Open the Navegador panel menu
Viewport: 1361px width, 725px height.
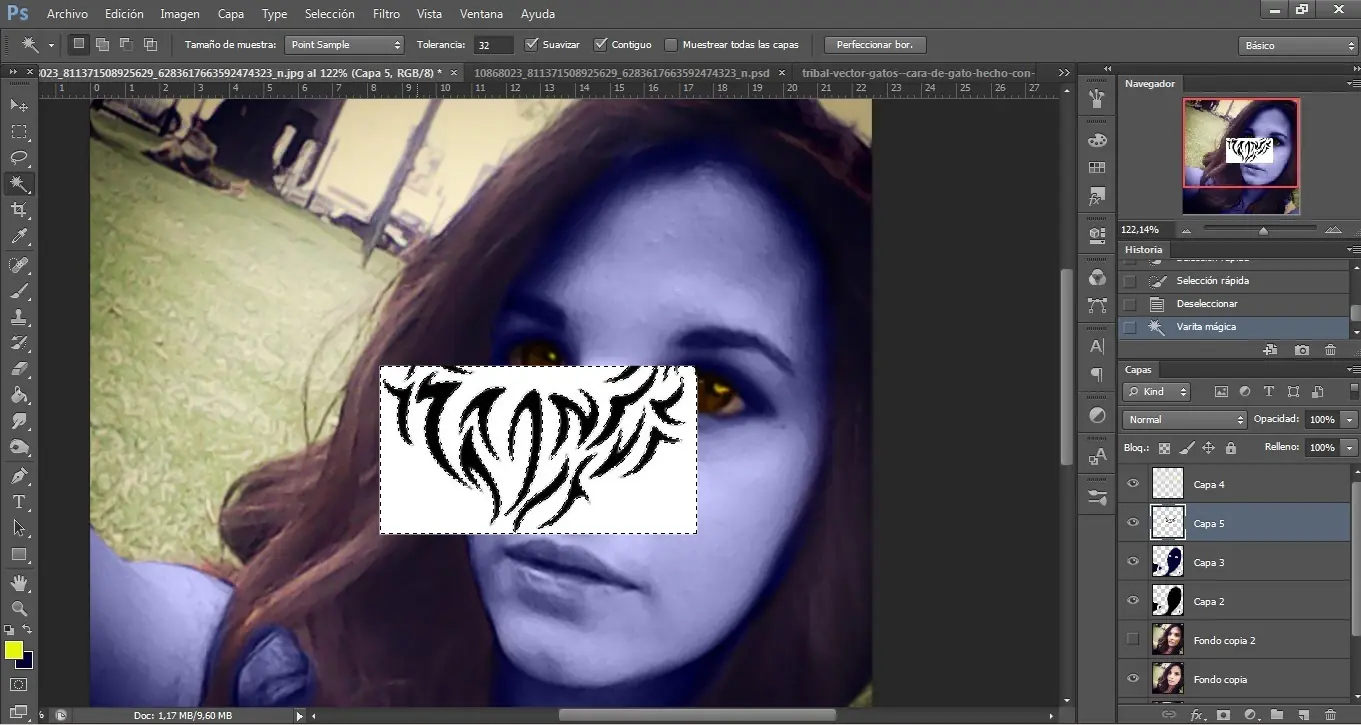pyautogui.click(x=1353, y=84)
